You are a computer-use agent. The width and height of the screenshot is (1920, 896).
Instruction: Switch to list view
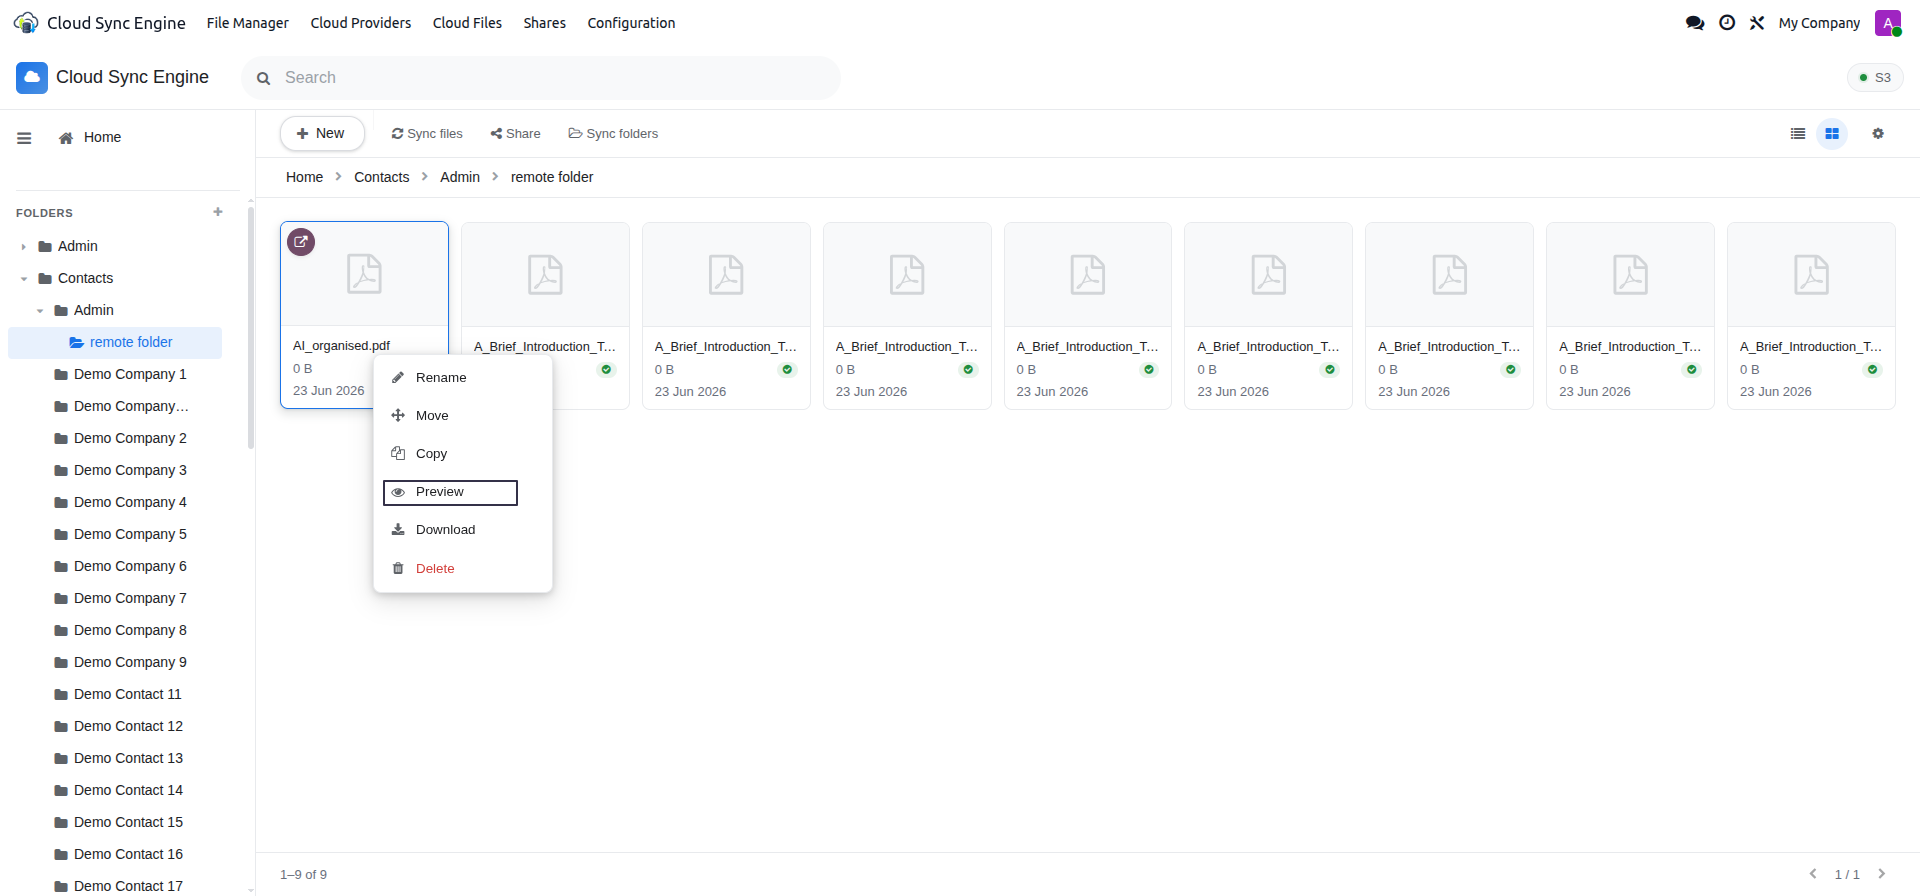tap(1798, 134)
